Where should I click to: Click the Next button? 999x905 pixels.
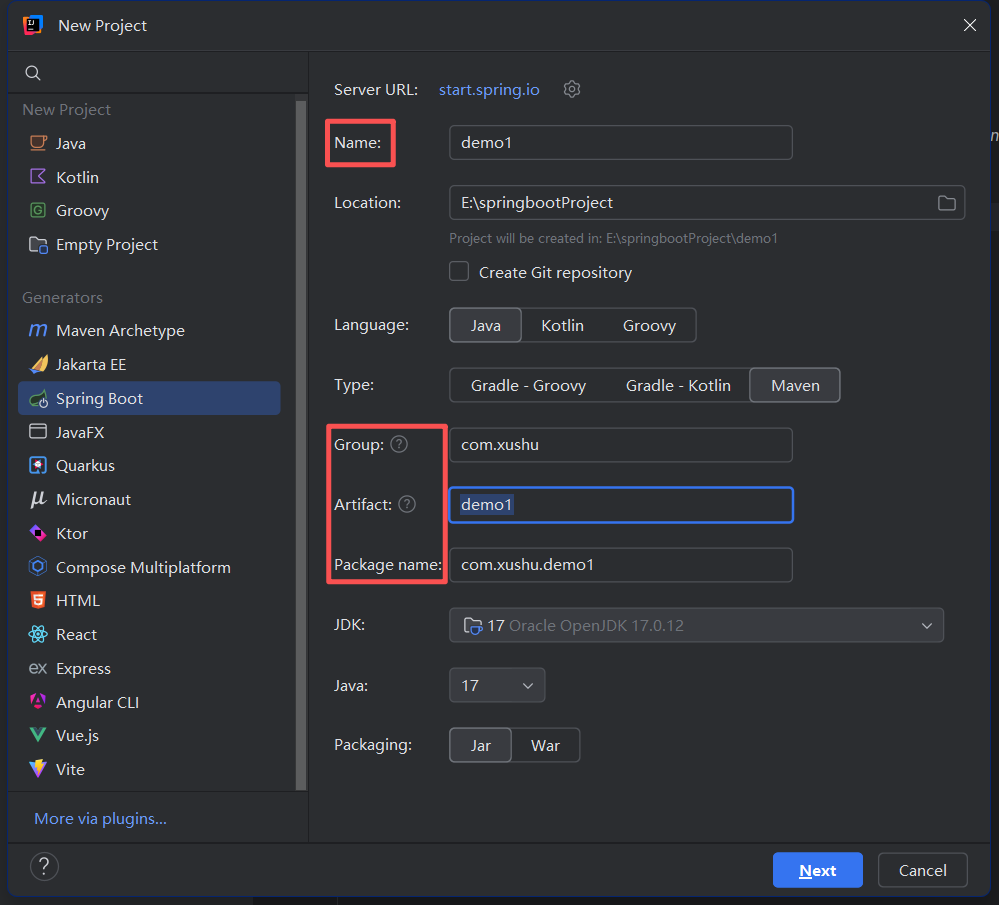pyautogui.click(x=817, y=870)
